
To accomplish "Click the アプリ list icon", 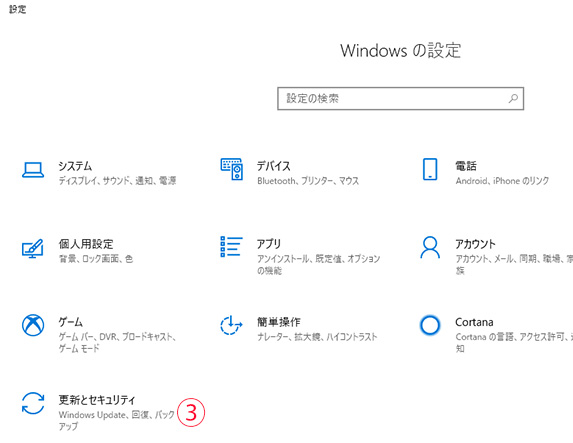I will [x=231, y=247].
